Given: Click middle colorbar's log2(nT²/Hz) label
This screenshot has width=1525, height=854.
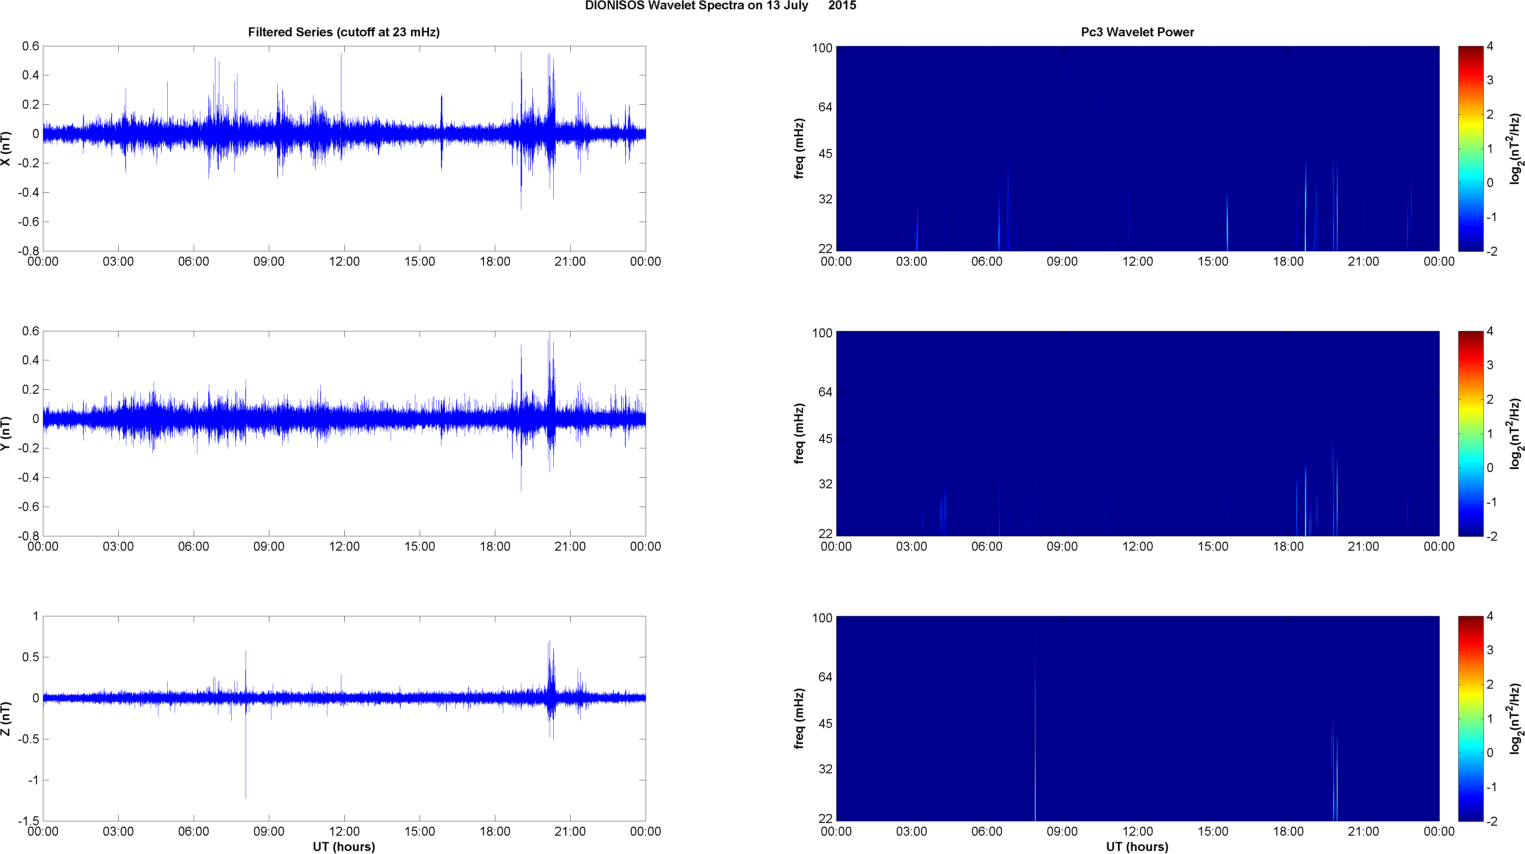Looking at the screenshot, I should pos(1516,433).
